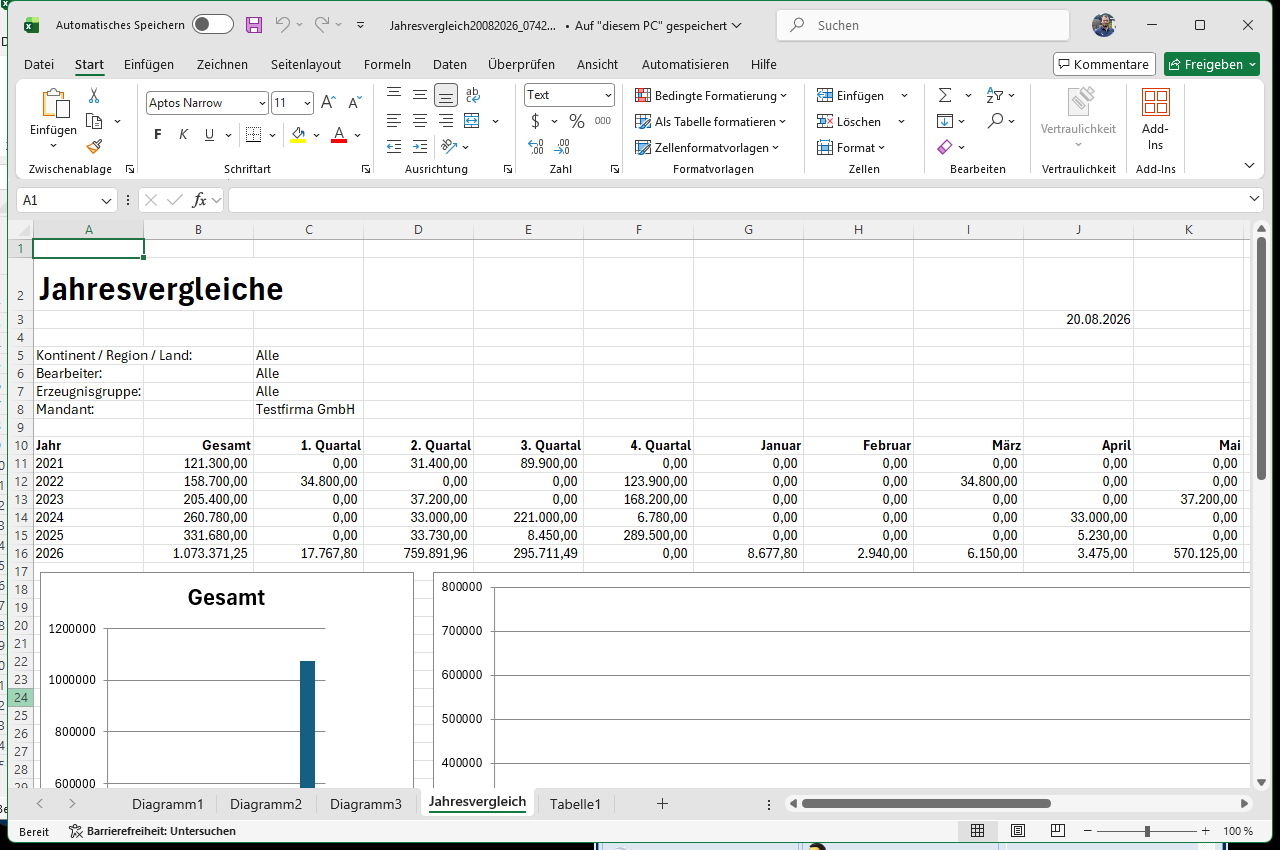The image size is (1280, 850).
Task: Increase indent in Ausrichtung group
Action: click(x=420, y=147)
